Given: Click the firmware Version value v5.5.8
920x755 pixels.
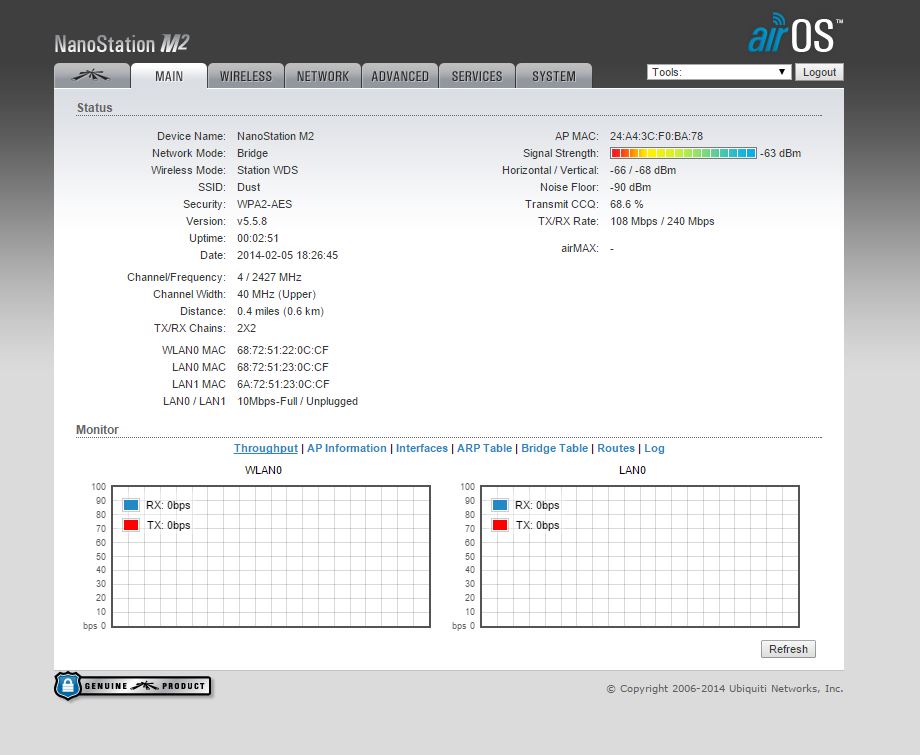Looking at the screenshot, I should coord(252,221).
